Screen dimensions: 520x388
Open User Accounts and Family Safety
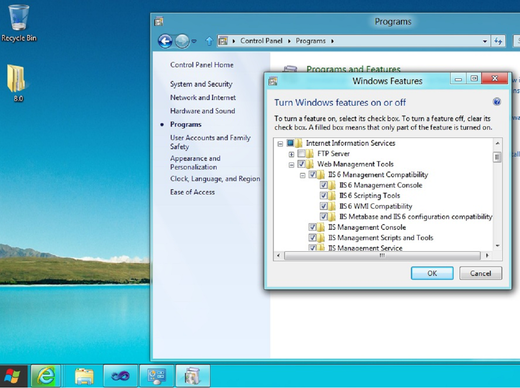[x=210, y=142]
